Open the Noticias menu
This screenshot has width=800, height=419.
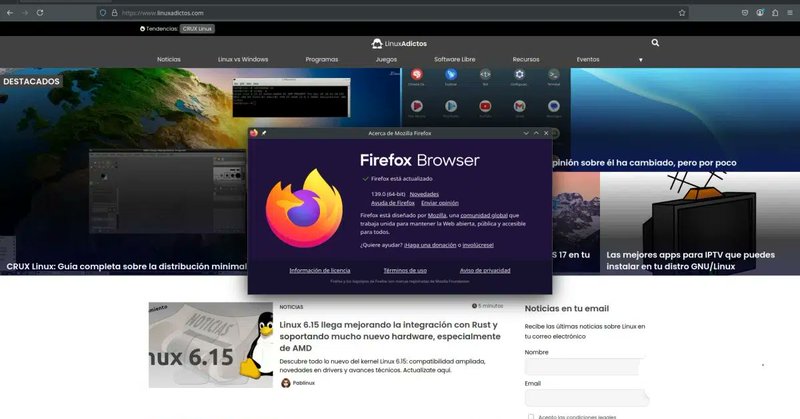tap(169, 59)
